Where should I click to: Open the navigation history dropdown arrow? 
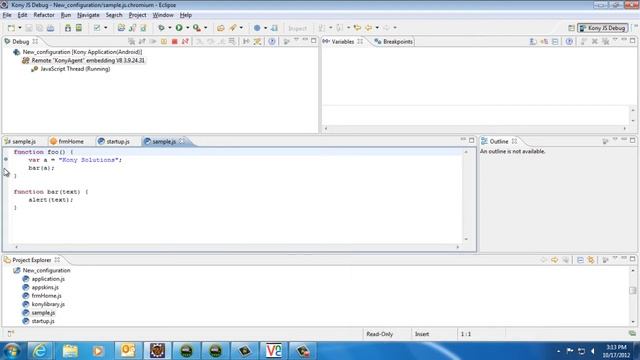click(377, 28)
